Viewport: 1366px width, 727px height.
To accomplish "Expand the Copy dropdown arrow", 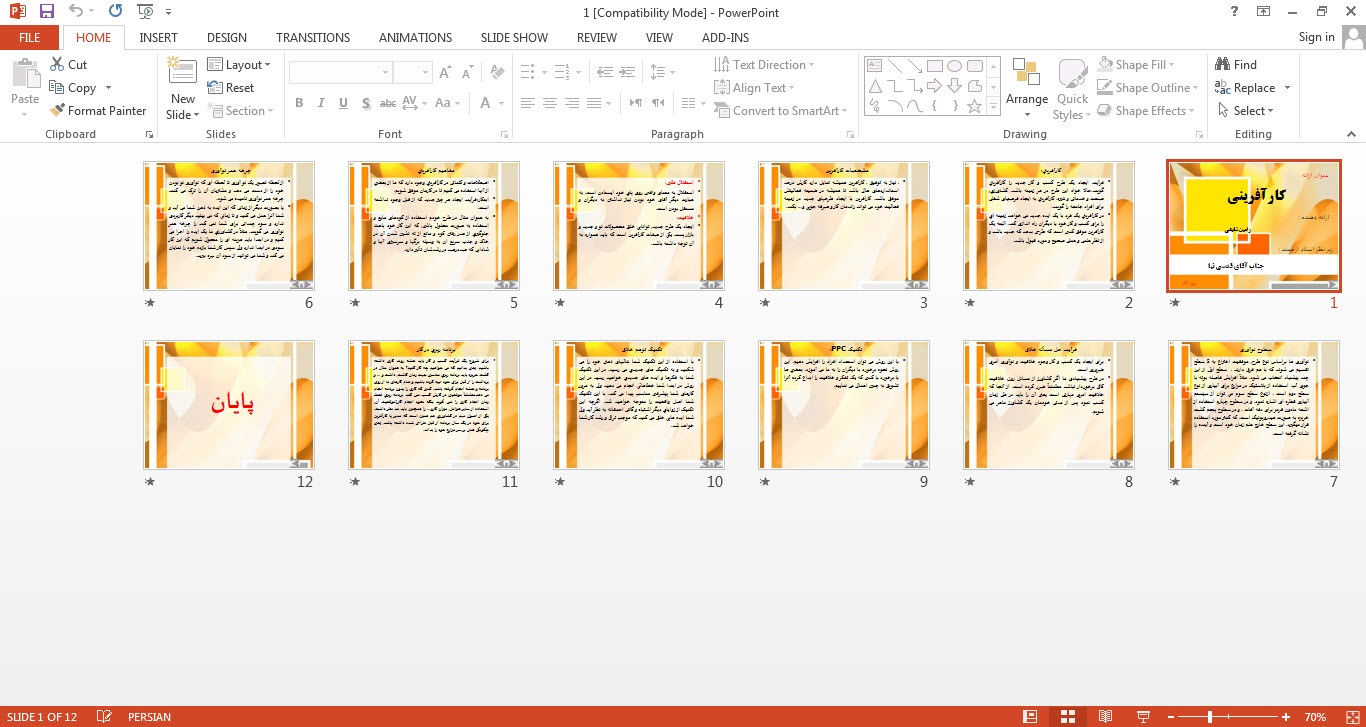I will coord(108,88).
